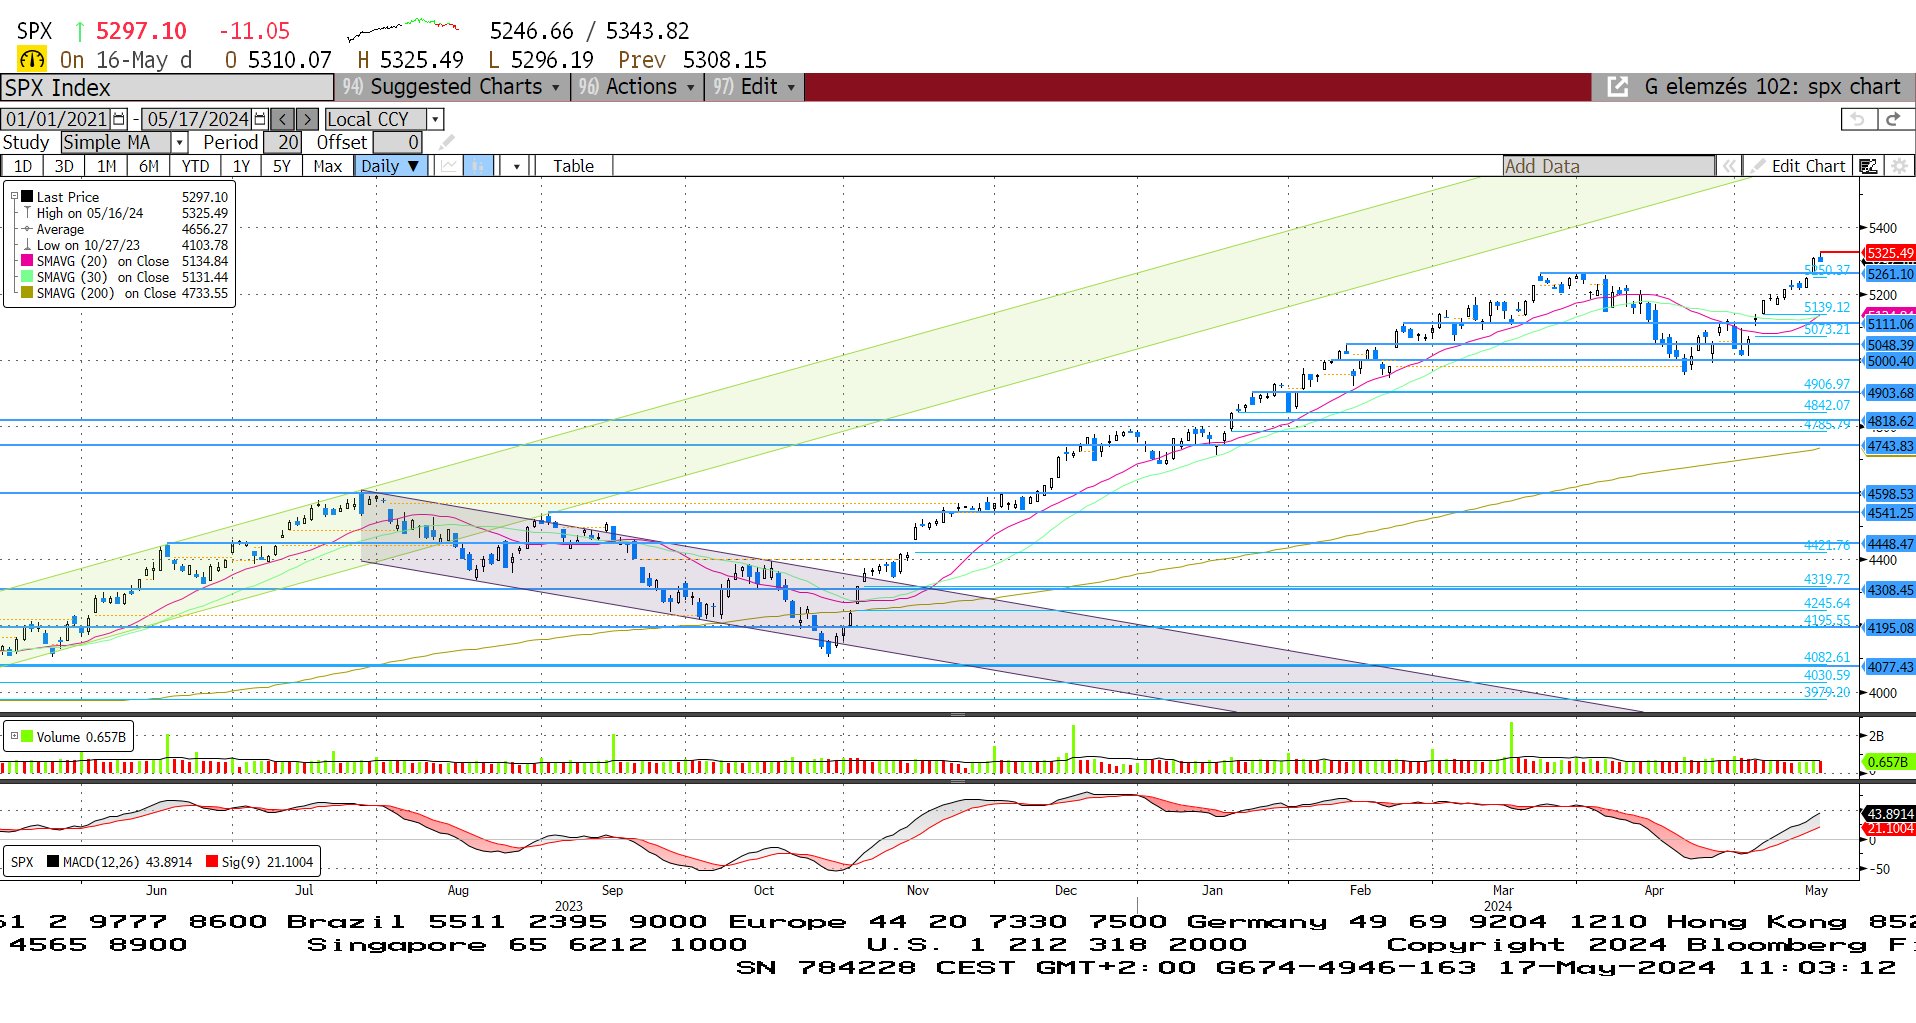Click the SPX intraday sparkline thumbnail

pyautogui.click(x=404, y=29)
